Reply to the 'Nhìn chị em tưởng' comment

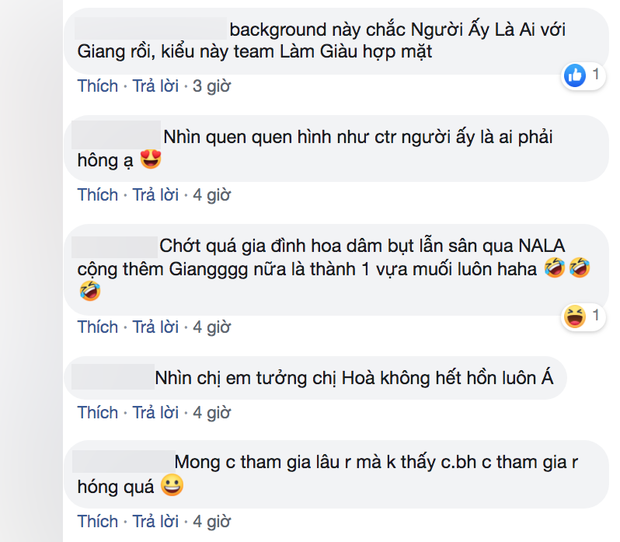point(155,412)
